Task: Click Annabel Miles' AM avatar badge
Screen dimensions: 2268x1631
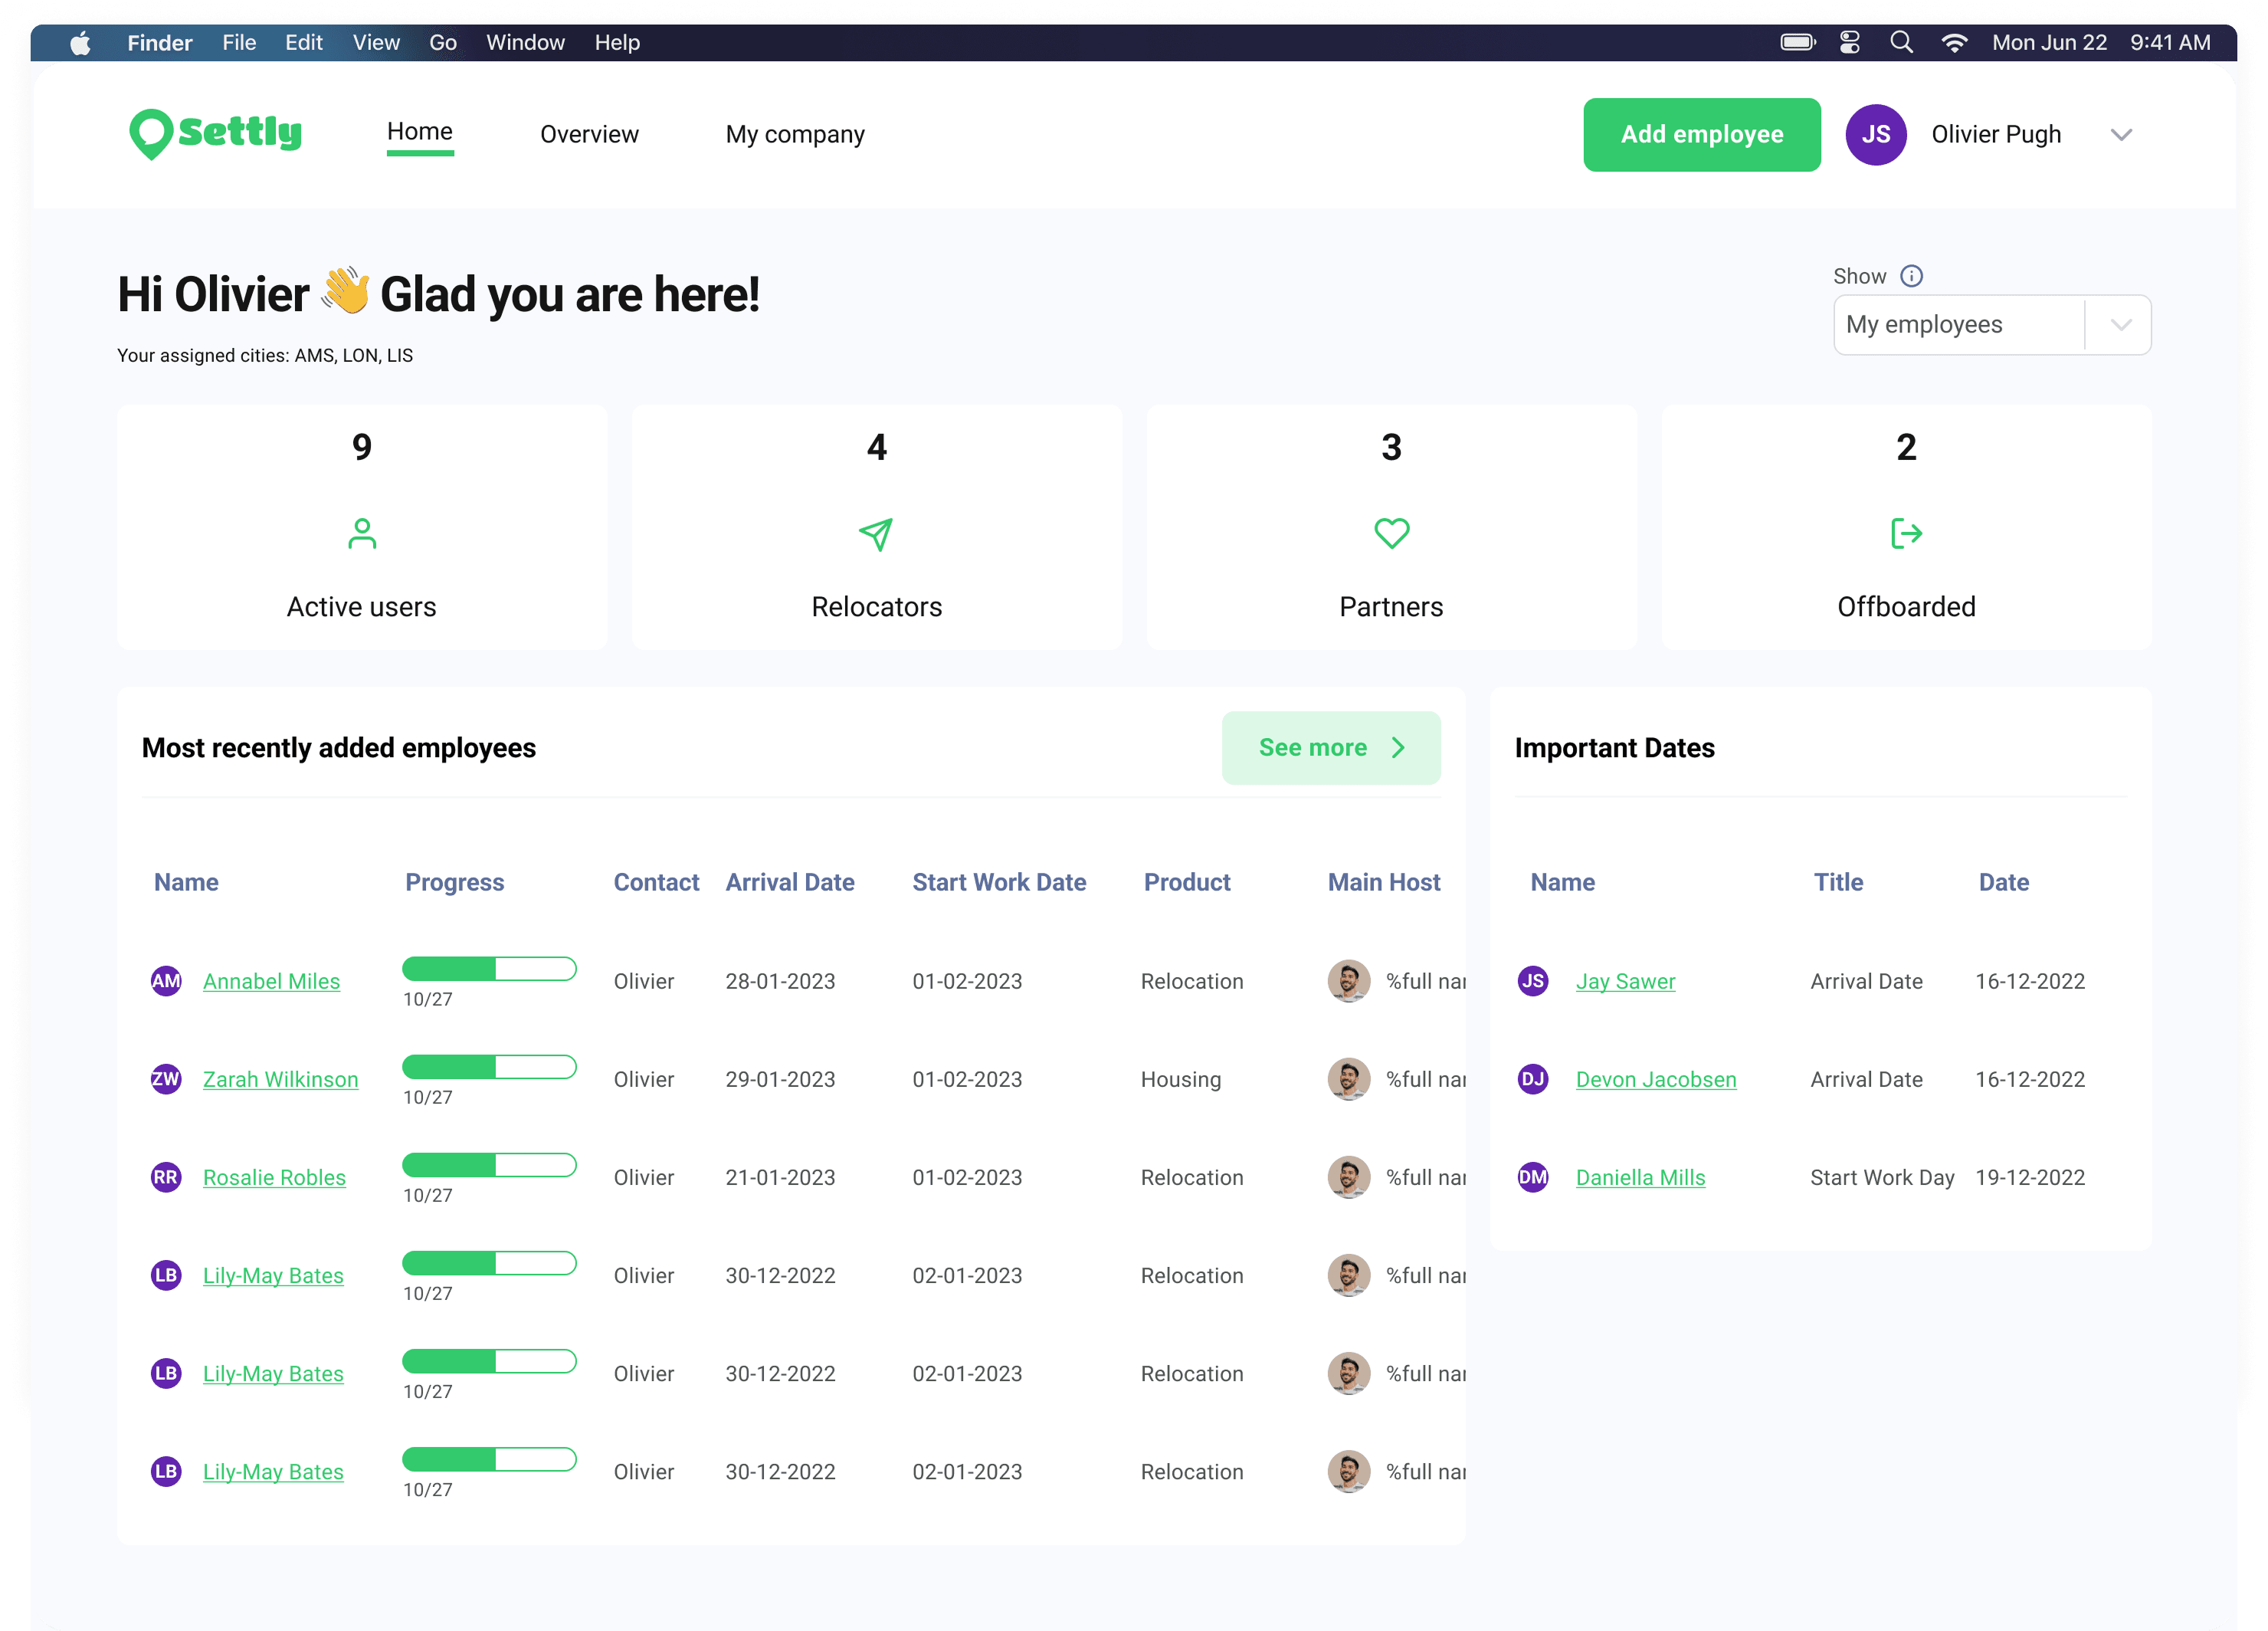Action: click(x=166, y=981)
